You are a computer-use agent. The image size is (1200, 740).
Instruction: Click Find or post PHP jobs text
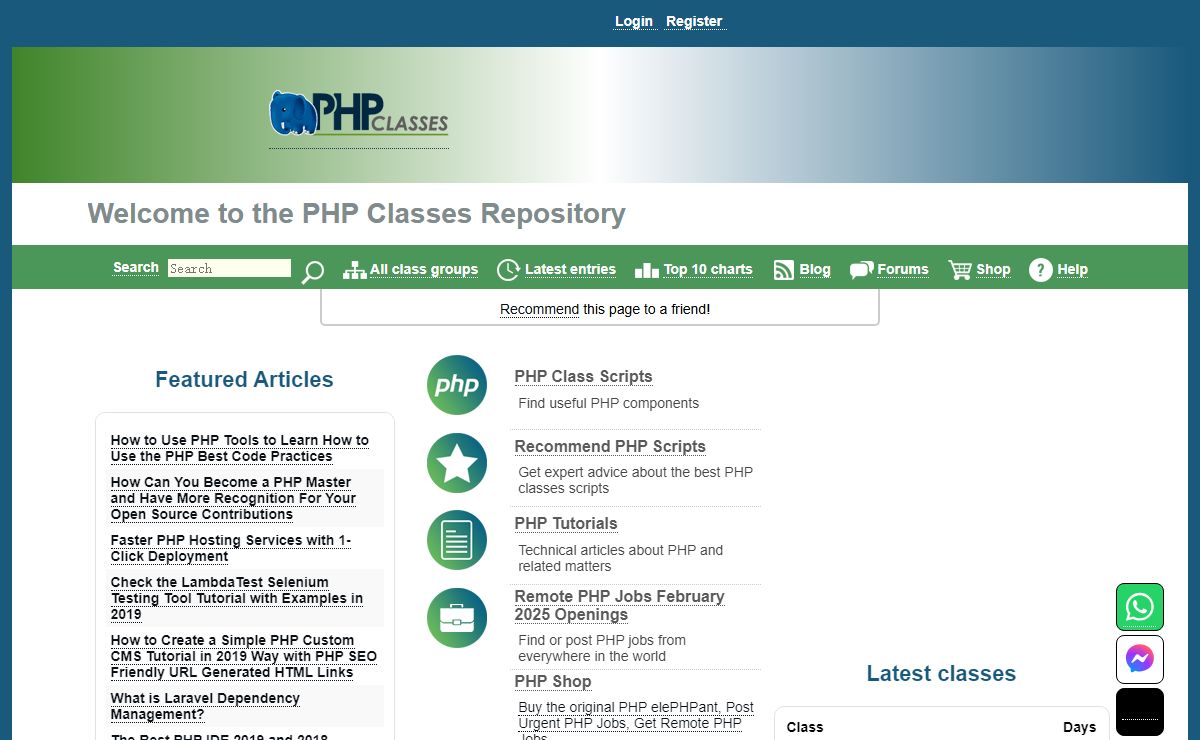tap(602, 648)
